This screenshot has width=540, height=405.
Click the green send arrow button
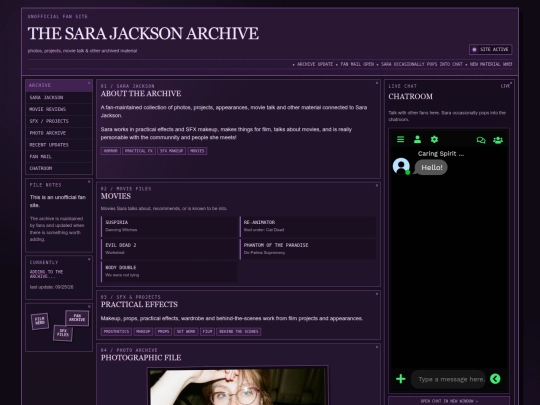[x=495, y=379]
